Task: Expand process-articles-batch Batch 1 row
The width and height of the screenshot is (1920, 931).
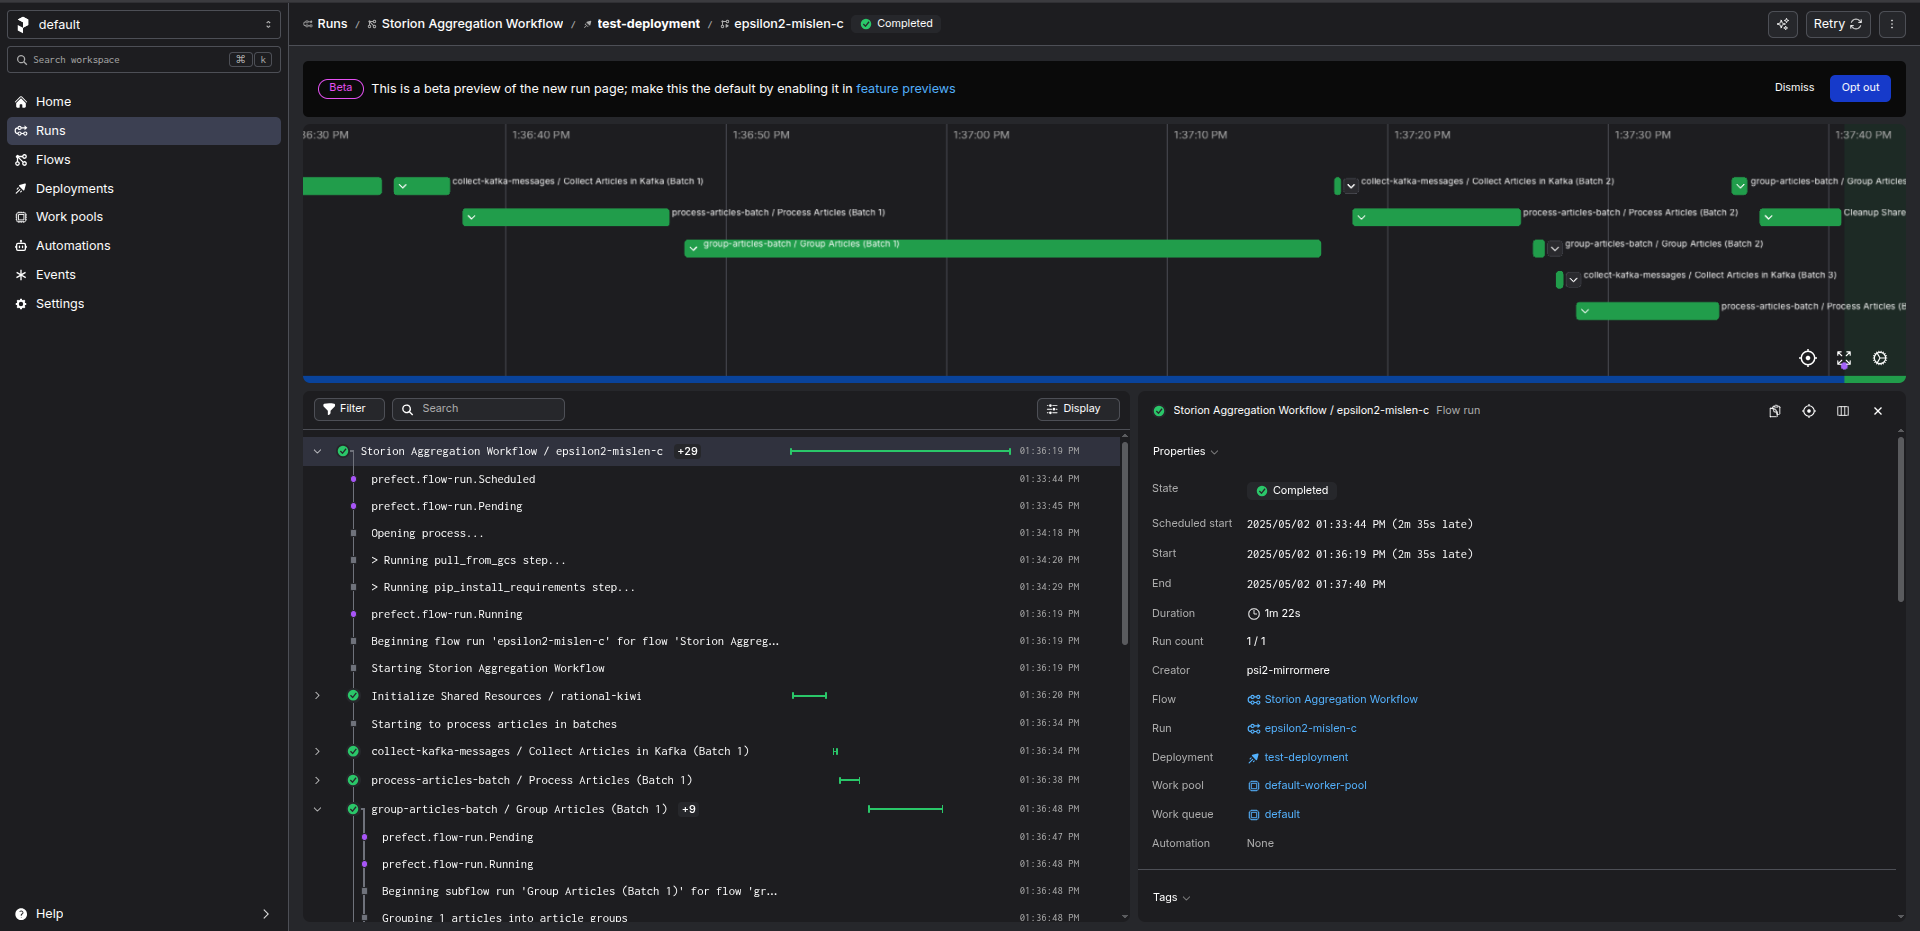Action: (x=317, y=781)
